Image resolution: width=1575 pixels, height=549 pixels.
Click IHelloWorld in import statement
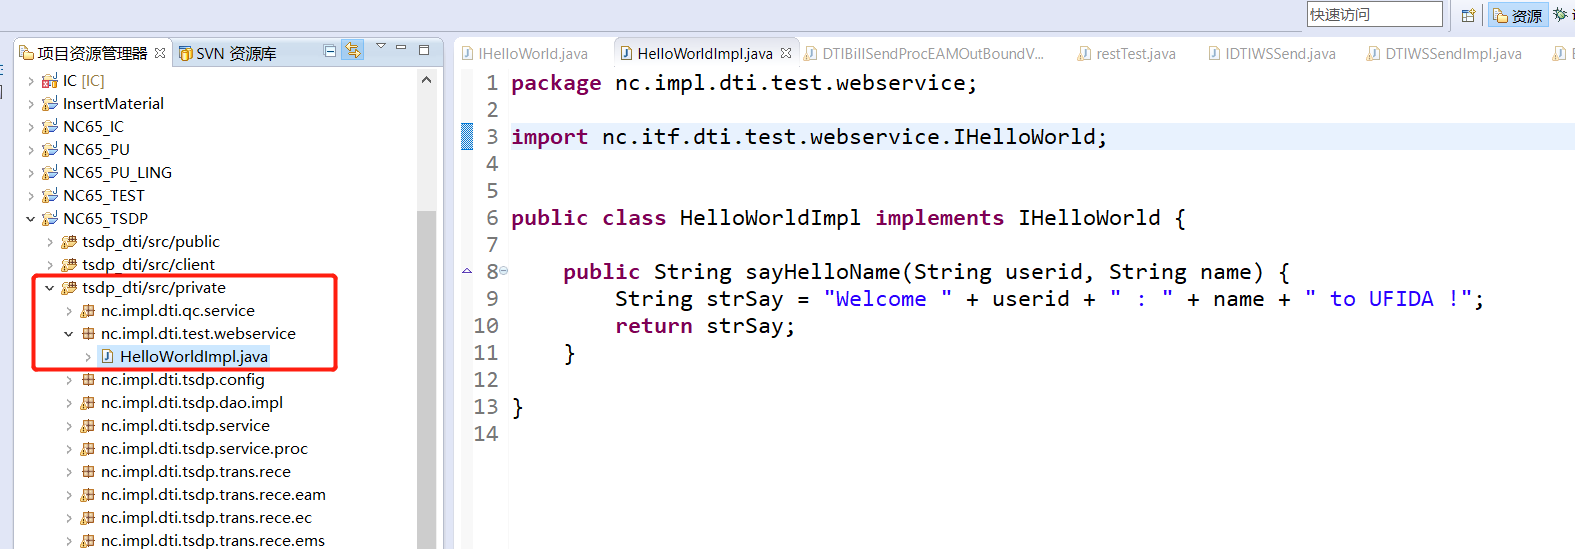[1024, 137]
